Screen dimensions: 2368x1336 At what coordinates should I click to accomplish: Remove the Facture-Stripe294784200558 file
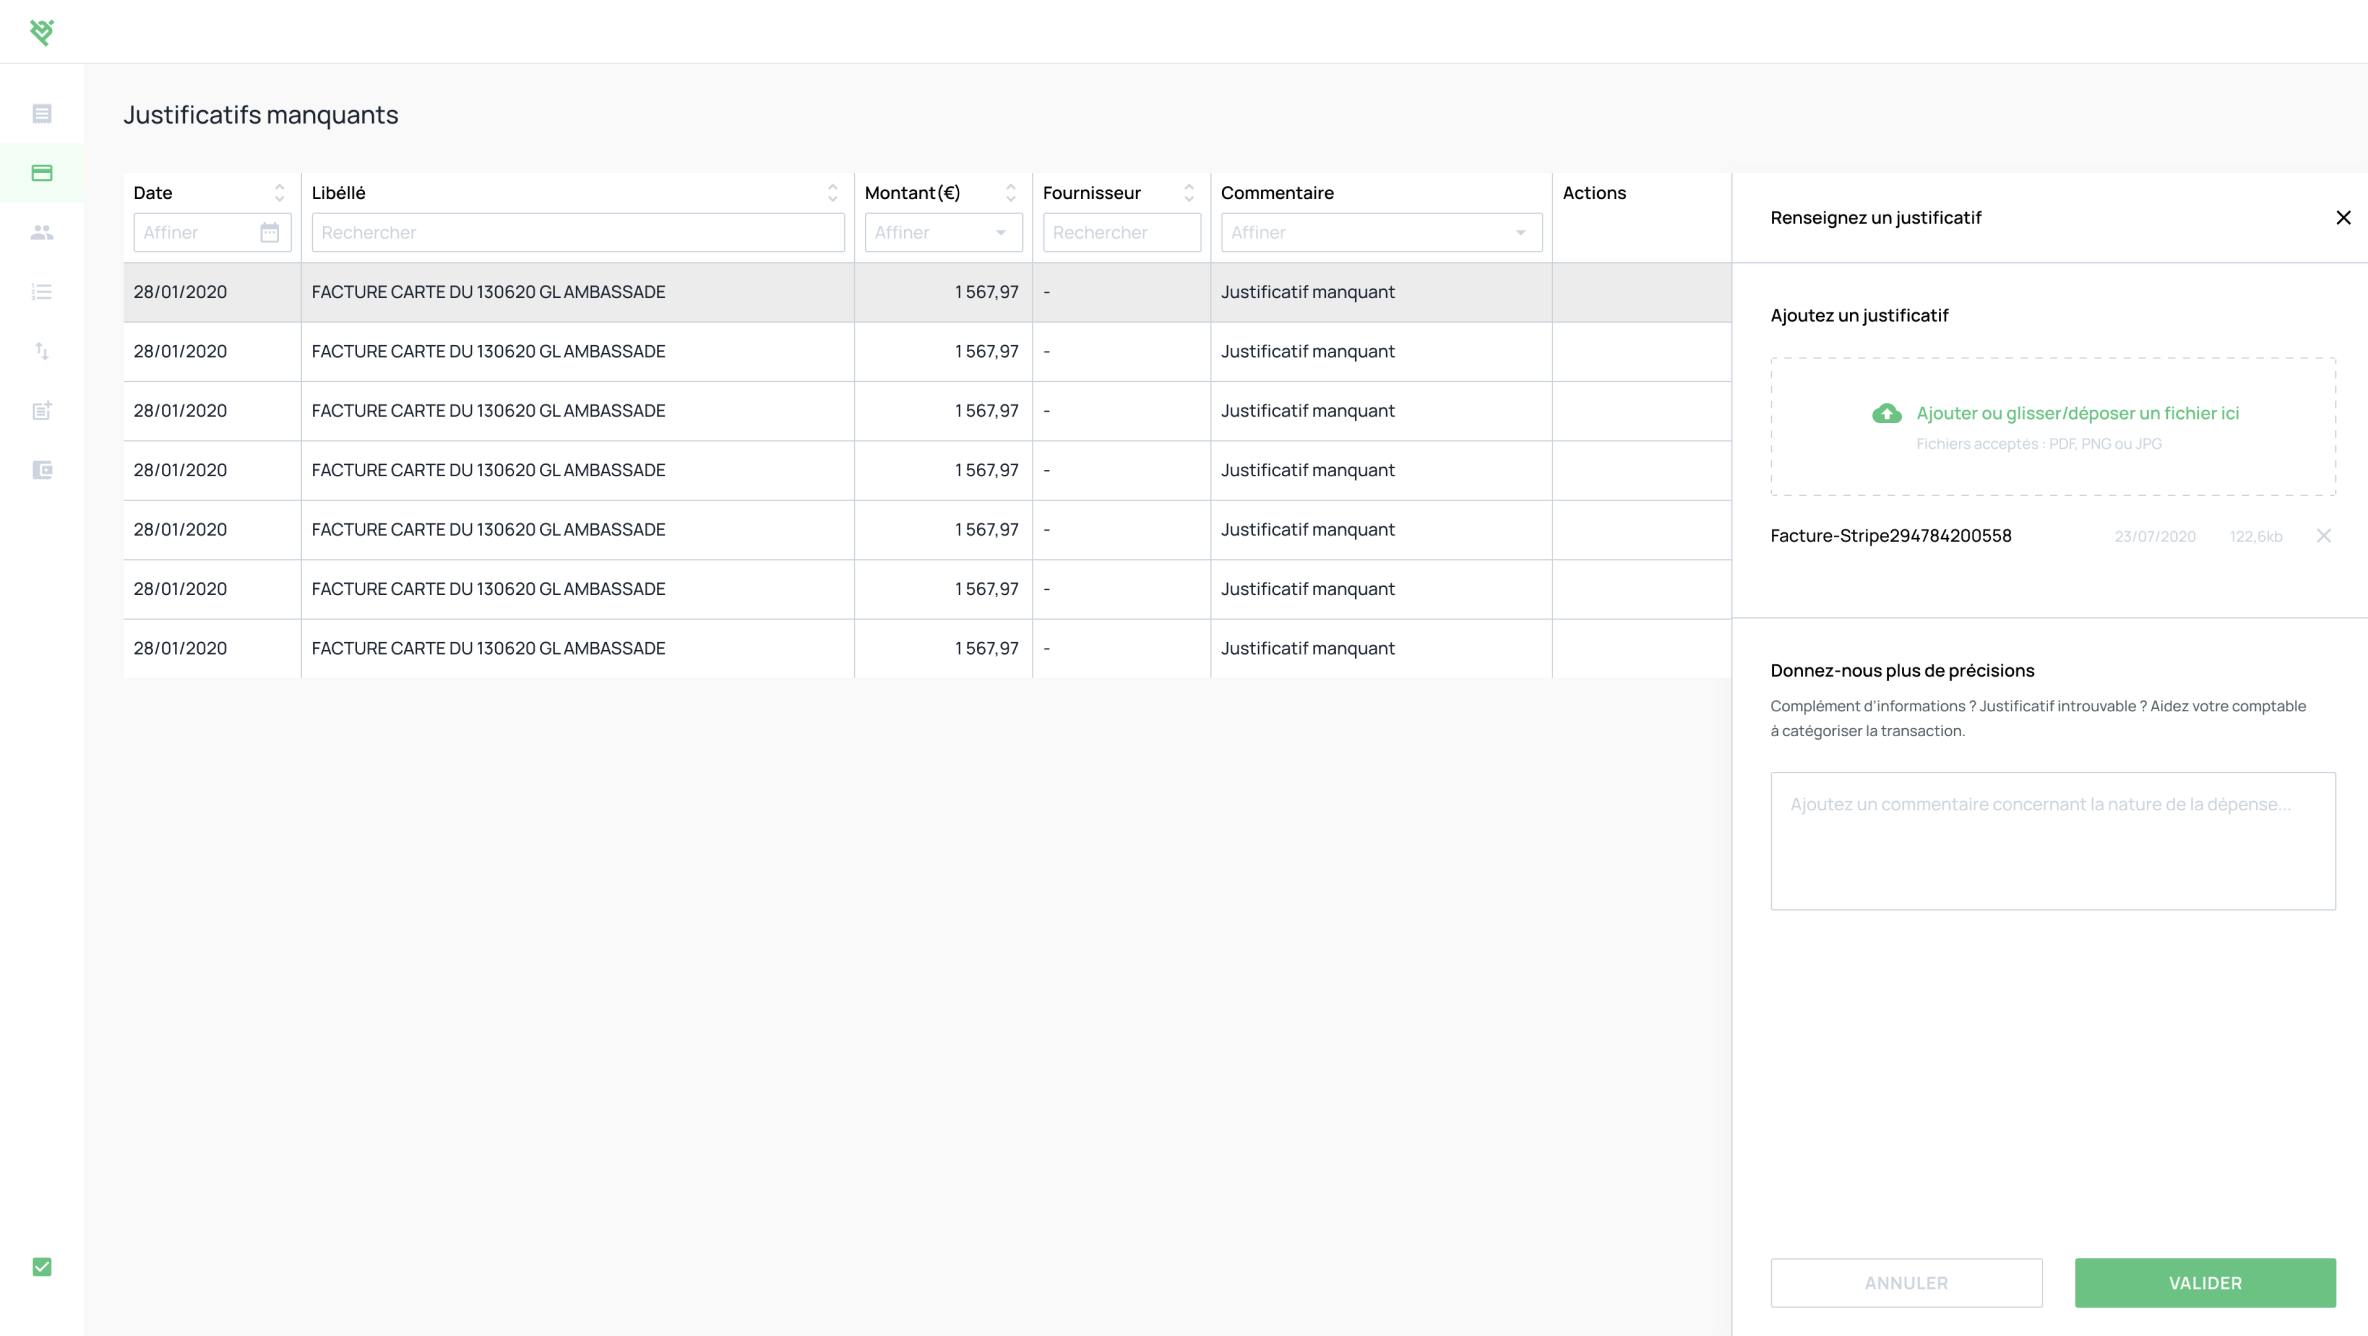pos(2323,536)
